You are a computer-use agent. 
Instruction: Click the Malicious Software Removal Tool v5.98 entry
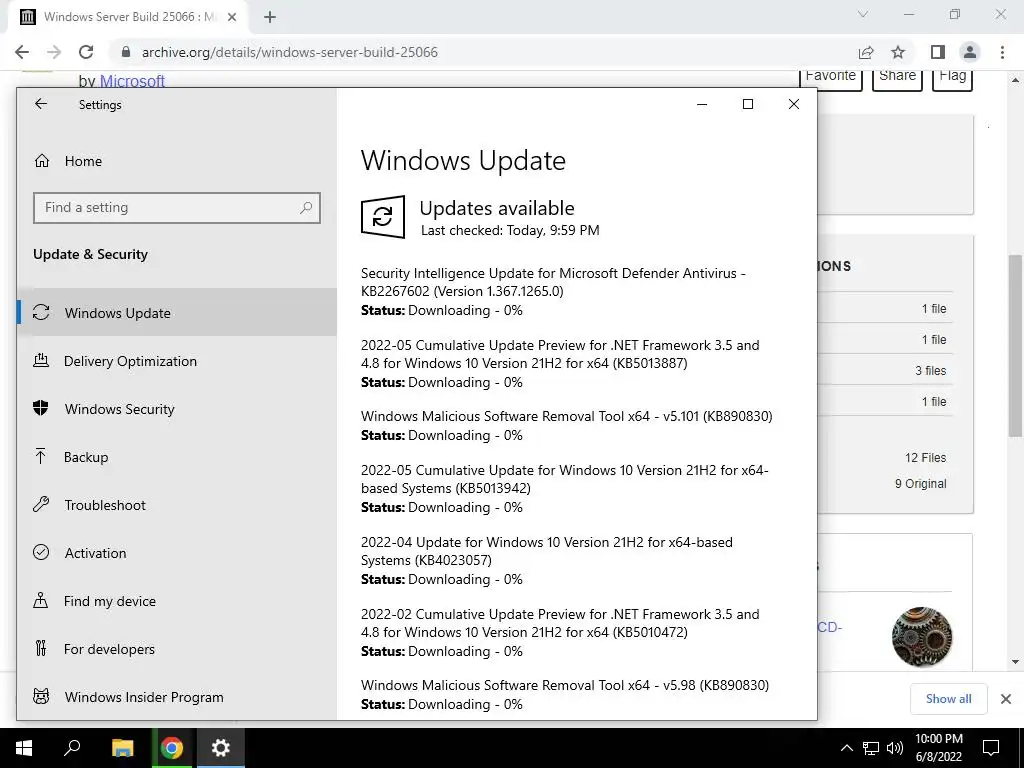coord(565,694)
